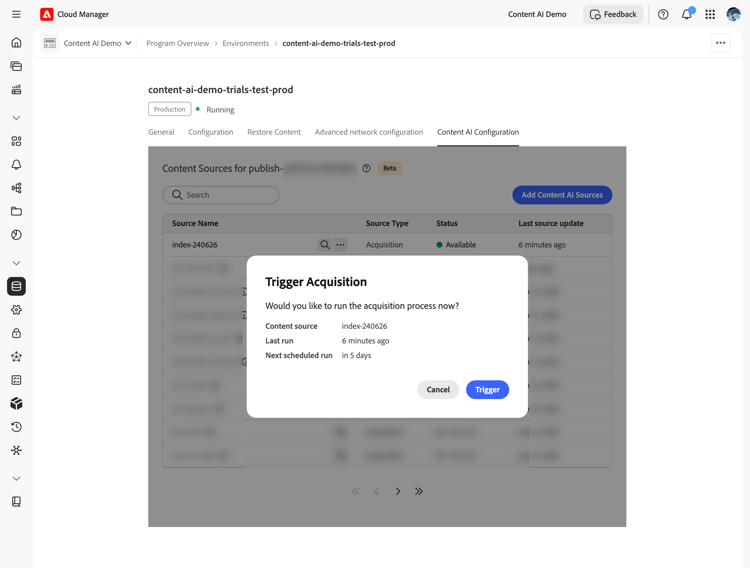Open the folder icon in sidebar
This screenshot has height=568, width=750.
[16, 211]
